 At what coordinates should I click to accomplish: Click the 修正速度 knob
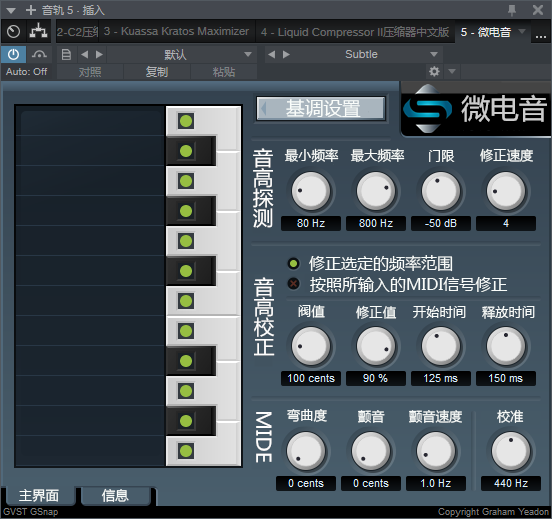[x=506, y=191]
